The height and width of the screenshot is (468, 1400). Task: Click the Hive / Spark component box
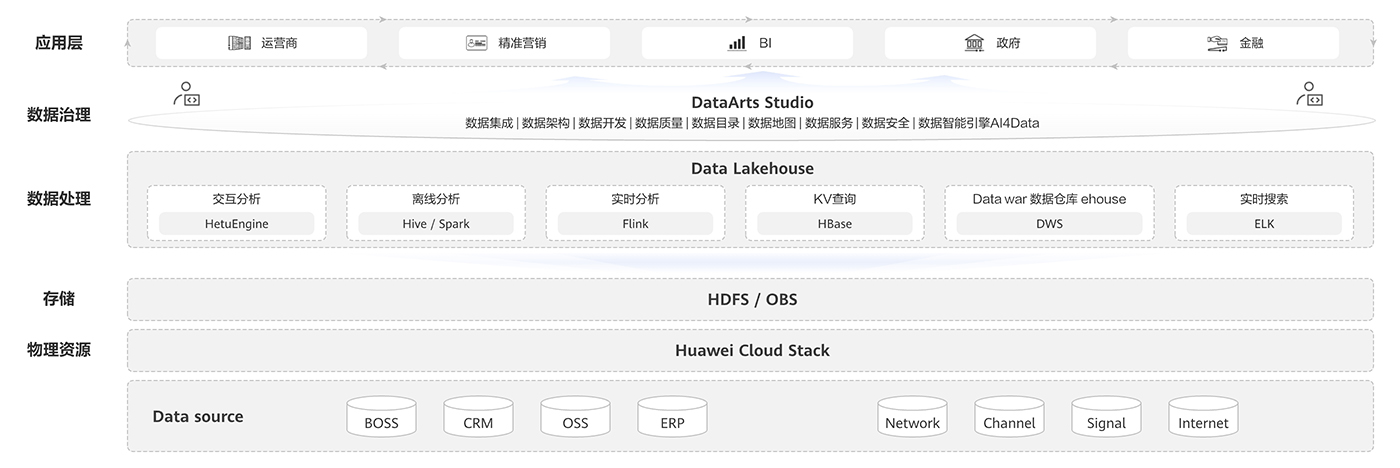point(436,224)
